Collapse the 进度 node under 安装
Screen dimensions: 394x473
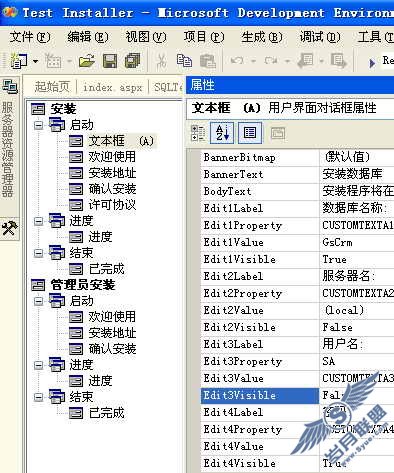pyautogui.click(x=39, y=221)
